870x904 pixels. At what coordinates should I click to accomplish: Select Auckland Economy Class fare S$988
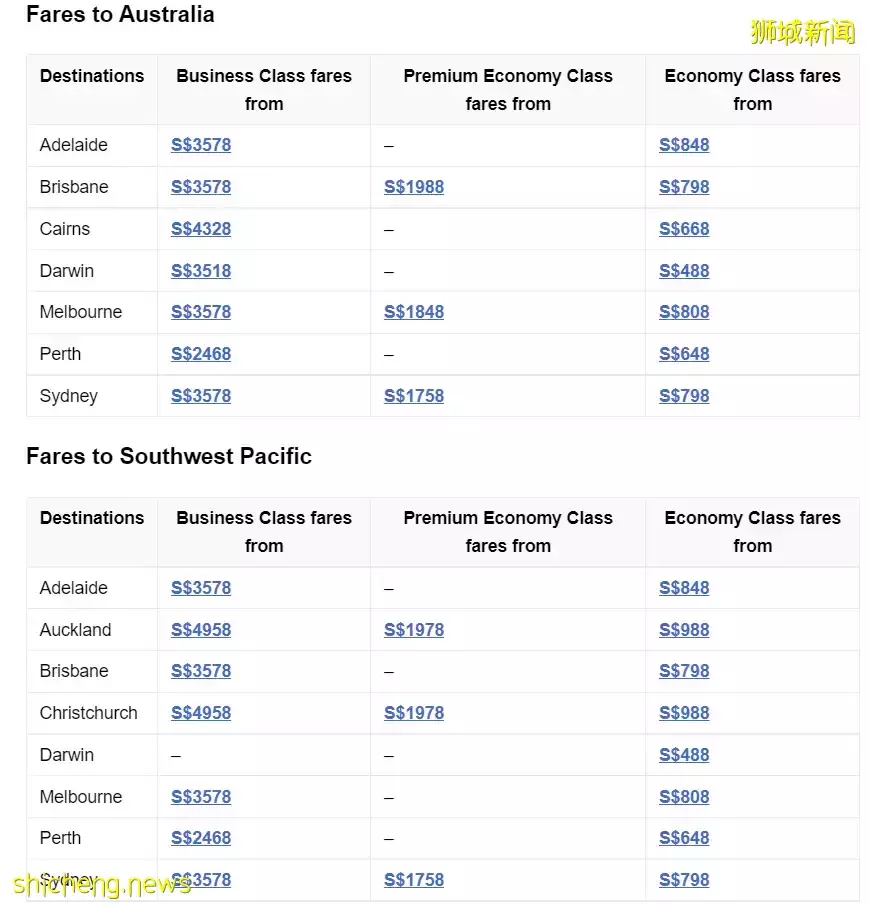coord(684,630)
